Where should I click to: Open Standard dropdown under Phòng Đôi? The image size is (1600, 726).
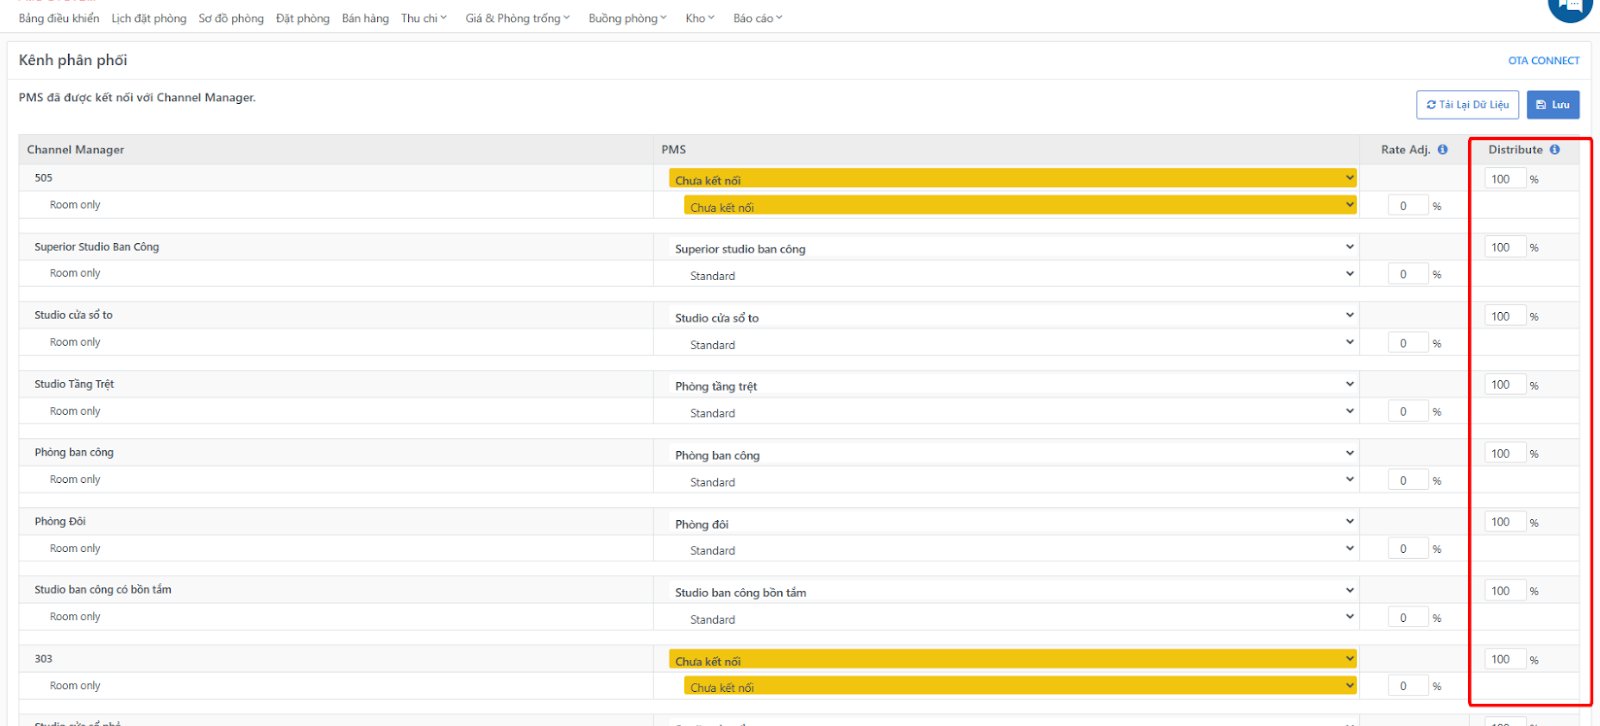[1020, 550]
